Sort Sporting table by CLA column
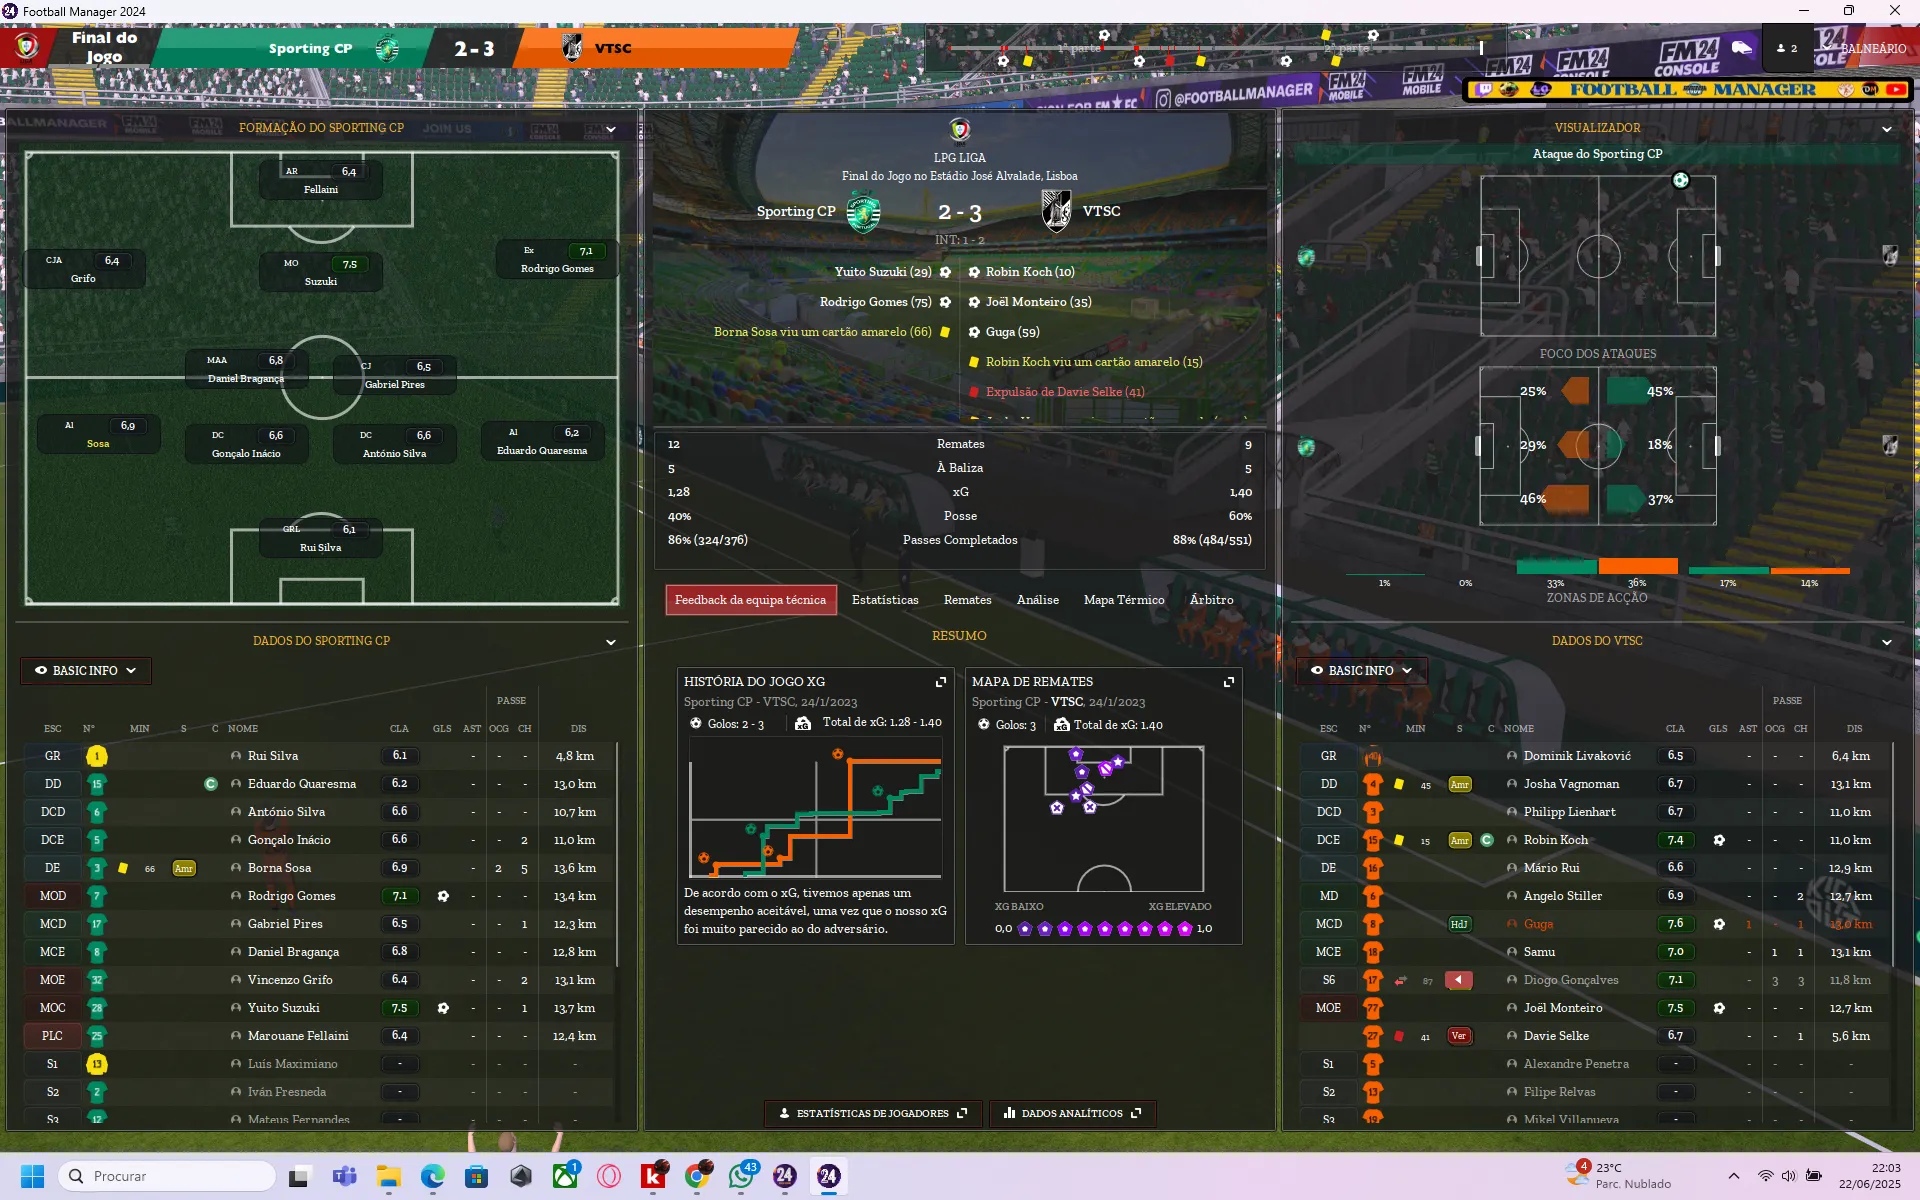This screenshot has width=1920, height=1200. 399,729
